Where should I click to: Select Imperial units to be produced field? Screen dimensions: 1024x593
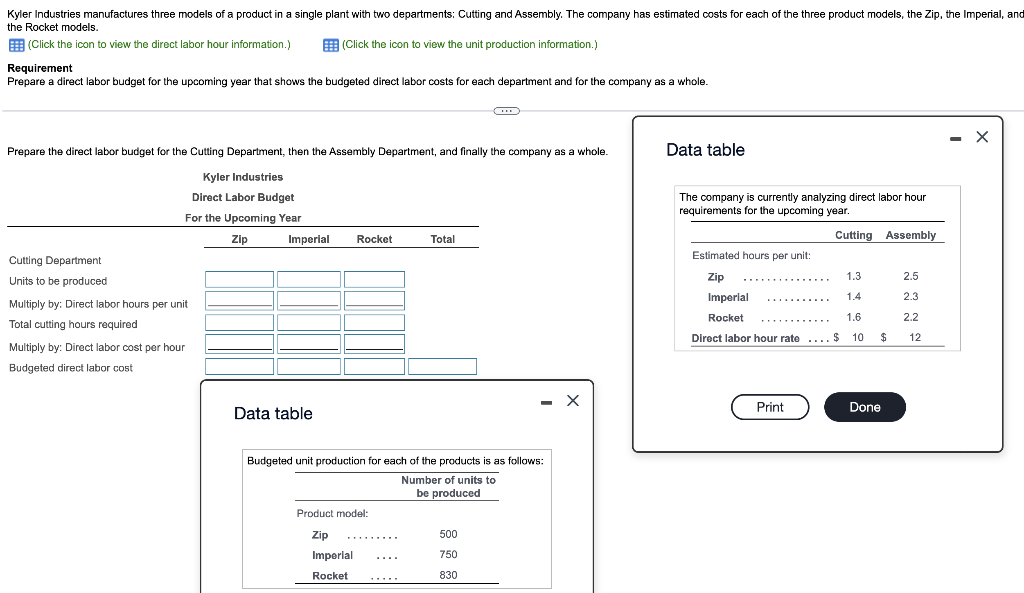click(309, 280)
